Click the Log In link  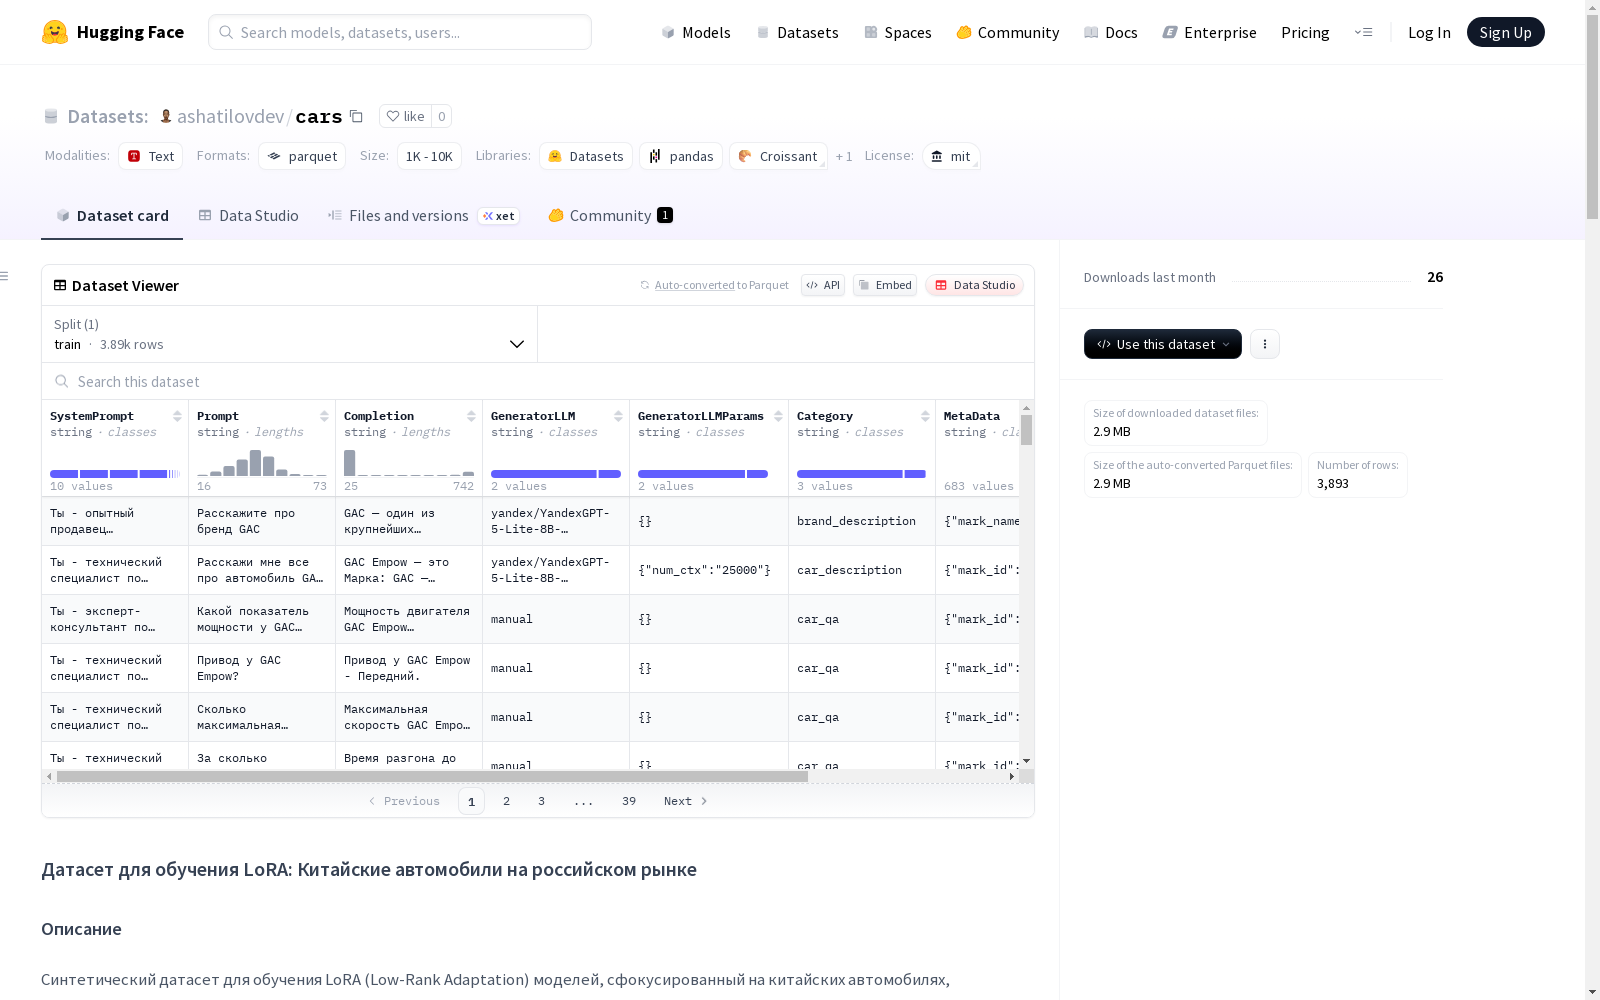(x=1429, y=32)
